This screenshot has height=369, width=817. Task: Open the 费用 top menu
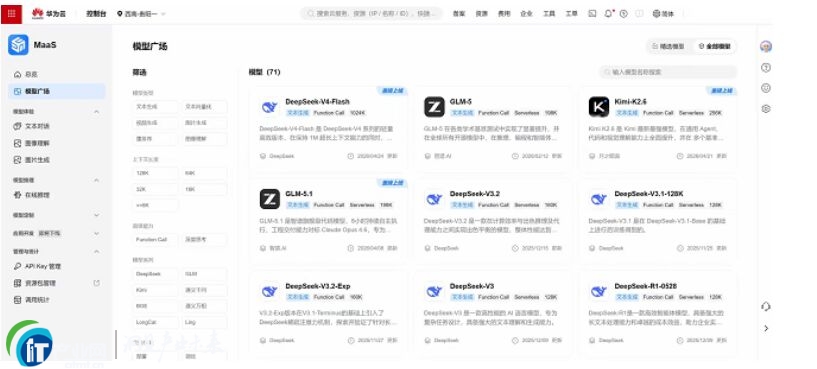click(x=503, y=14)
